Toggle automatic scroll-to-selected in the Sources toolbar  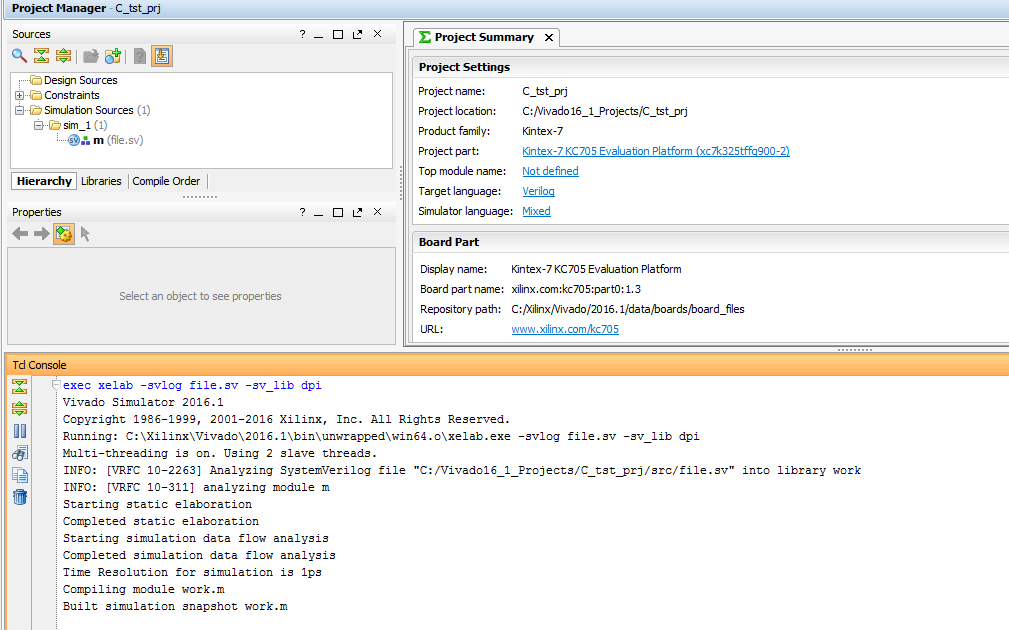(x=162, y=56)
